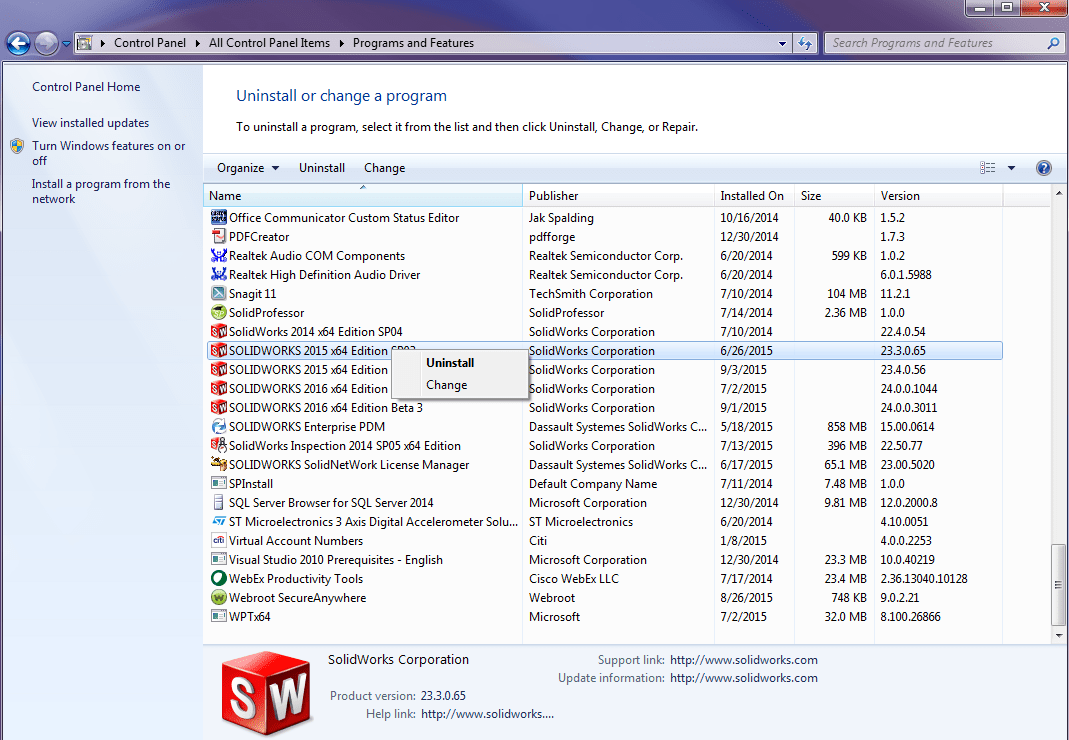Click Control Panel breadcrumb in address bar
Viewport: 1069px width, 740px height.
point(150,43)
